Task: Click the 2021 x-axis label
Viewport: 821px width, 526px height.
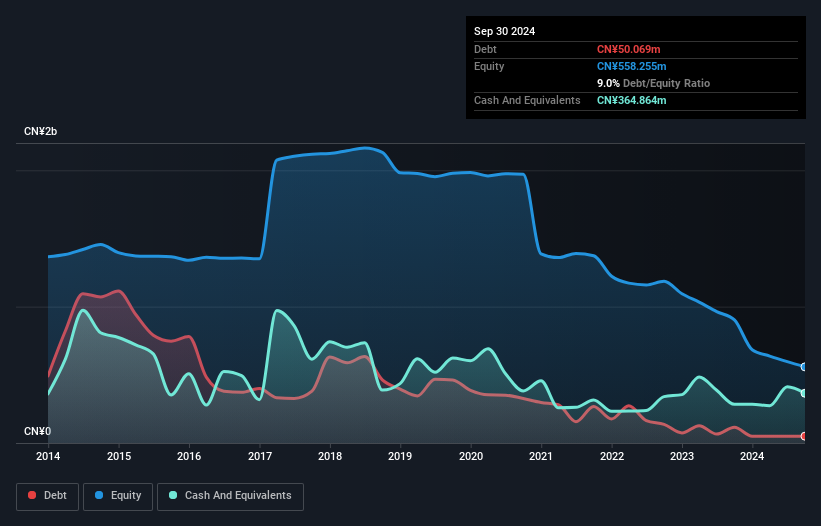Action: [541, 456]
